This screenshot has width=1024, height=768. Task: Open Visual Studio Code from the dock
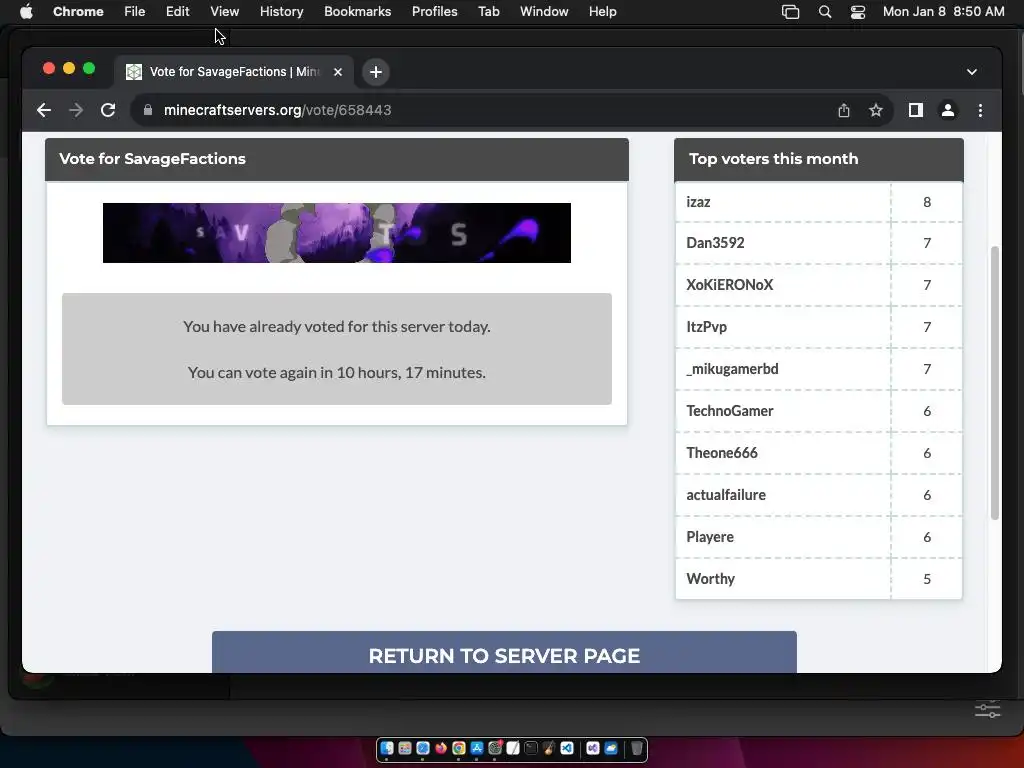tap(567, 748)
